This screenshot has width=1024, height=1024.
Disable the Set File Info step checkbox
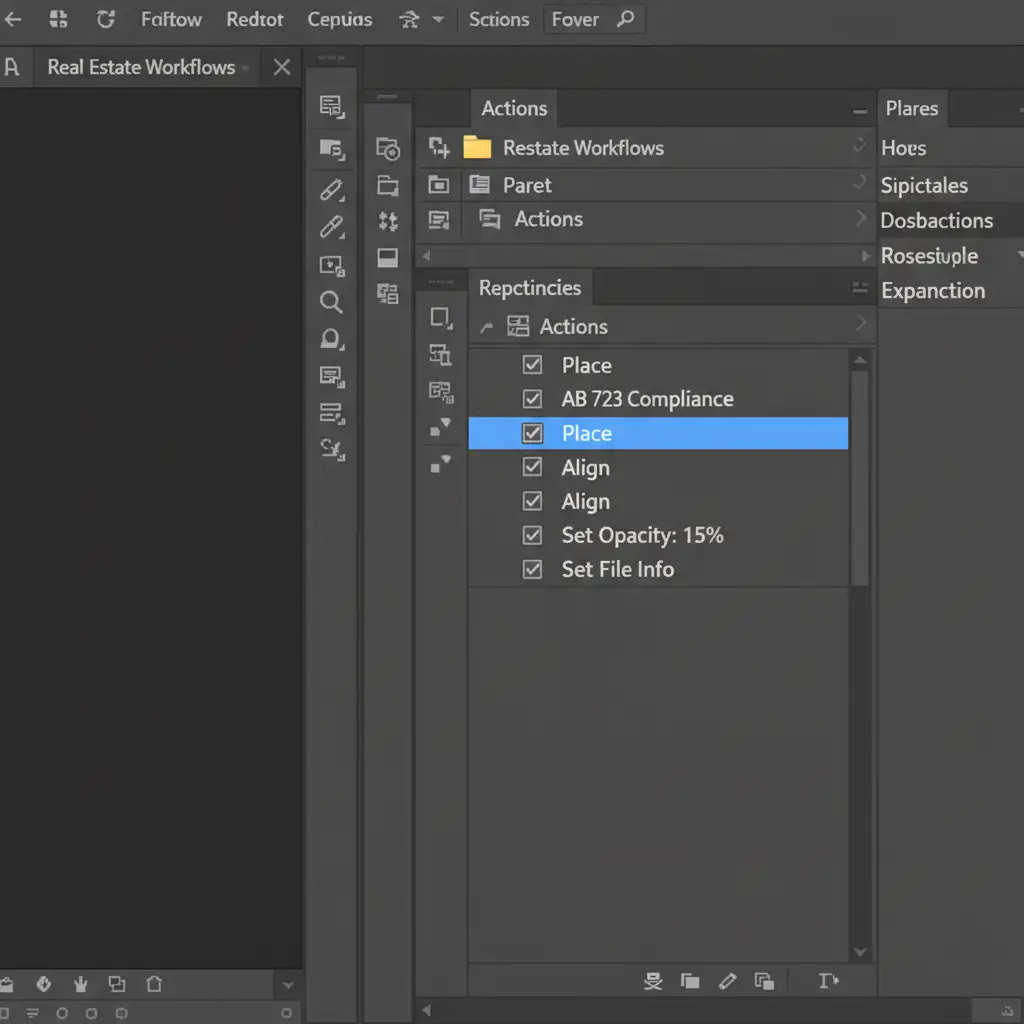coord(533,569)
